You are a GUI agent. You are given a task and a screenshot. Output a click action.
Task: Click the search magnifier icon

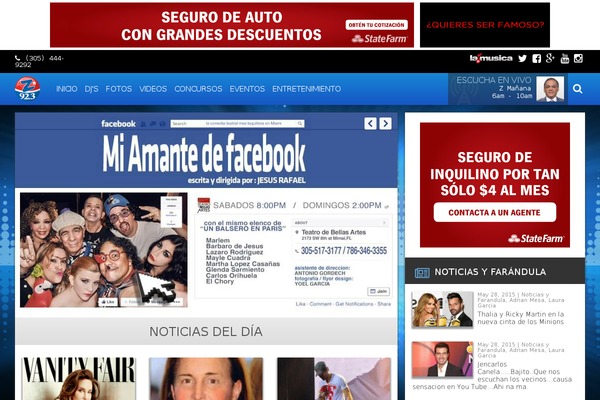(577, 89)
